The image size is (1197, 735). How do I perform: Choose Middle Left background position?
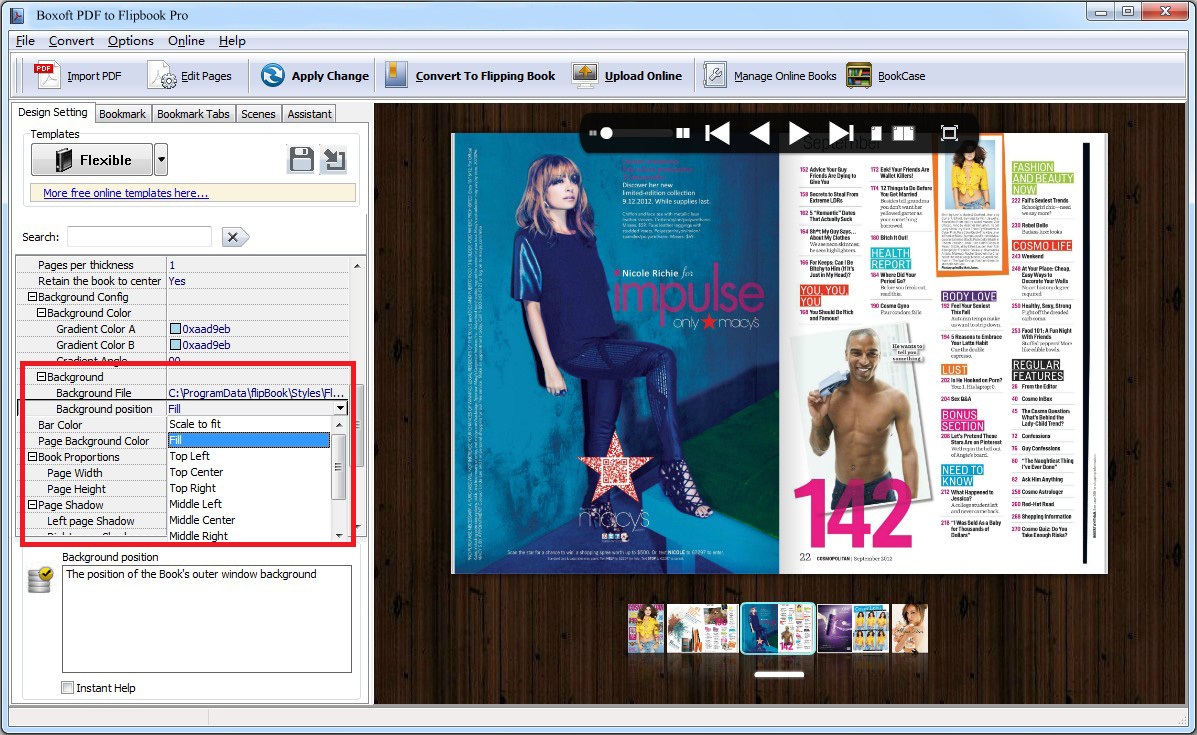click(x=249, y=505)
